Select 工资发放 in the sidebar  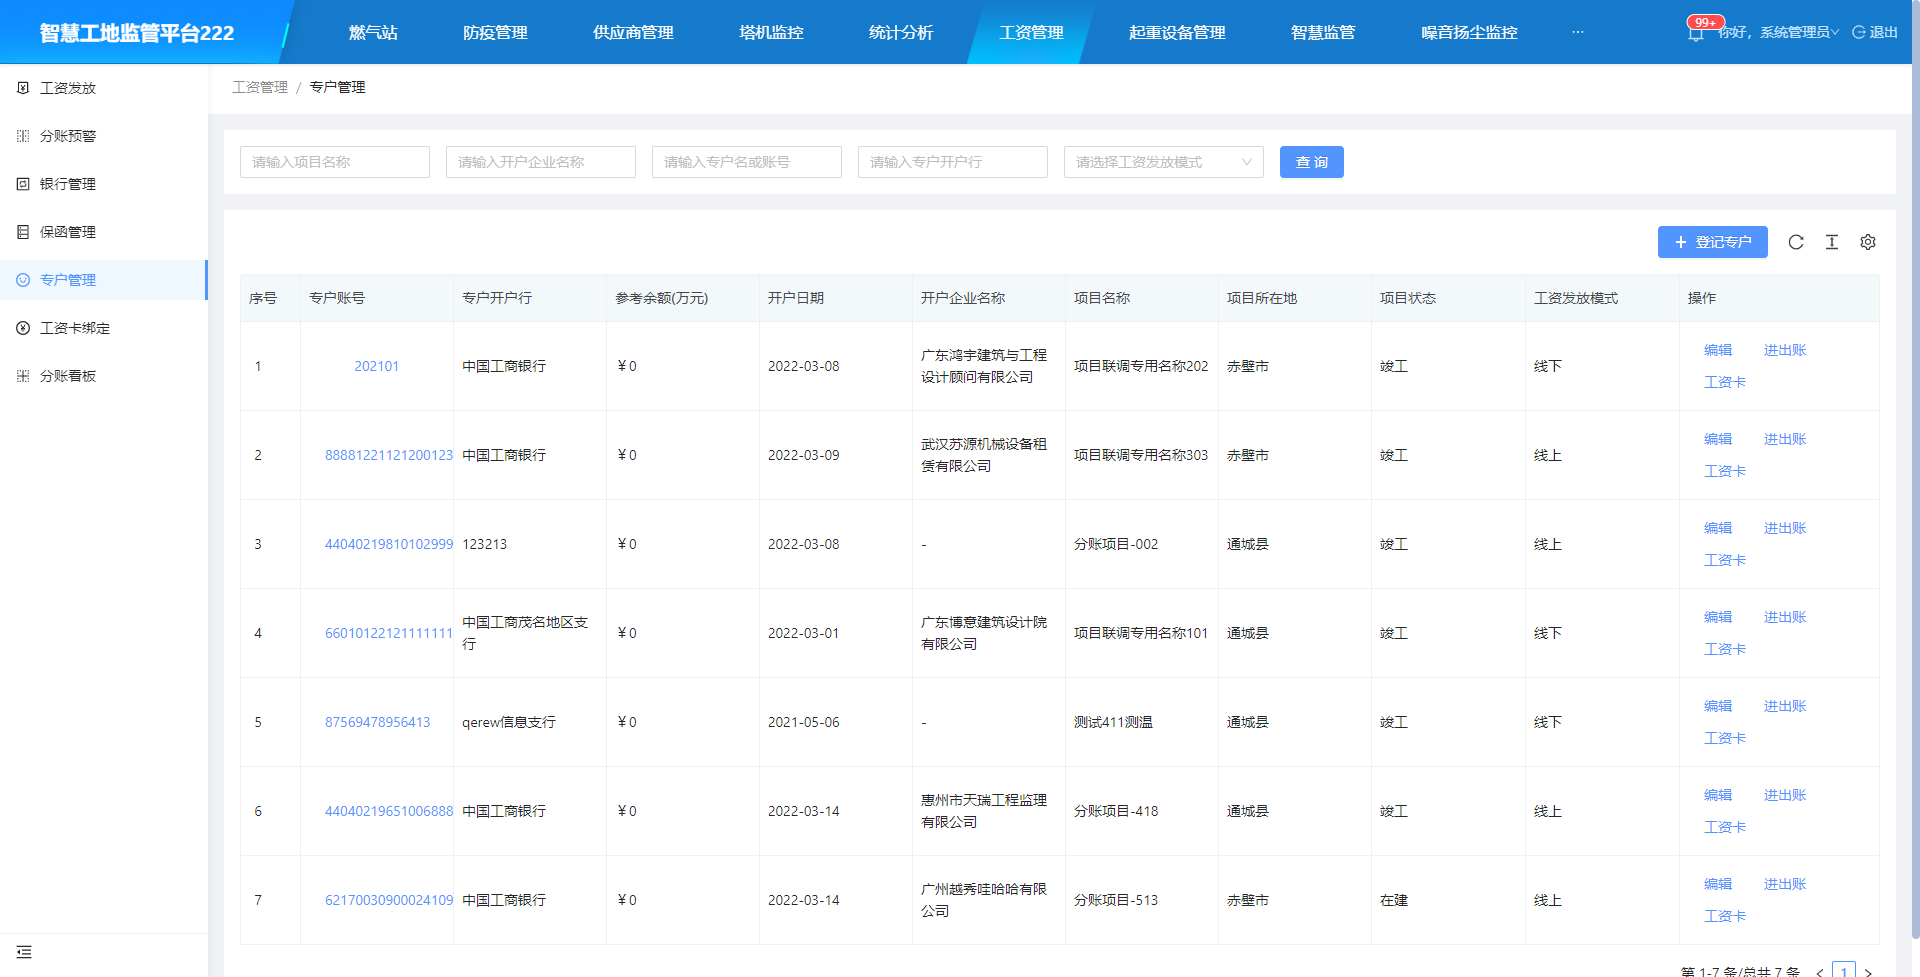(x=104, y=88)
